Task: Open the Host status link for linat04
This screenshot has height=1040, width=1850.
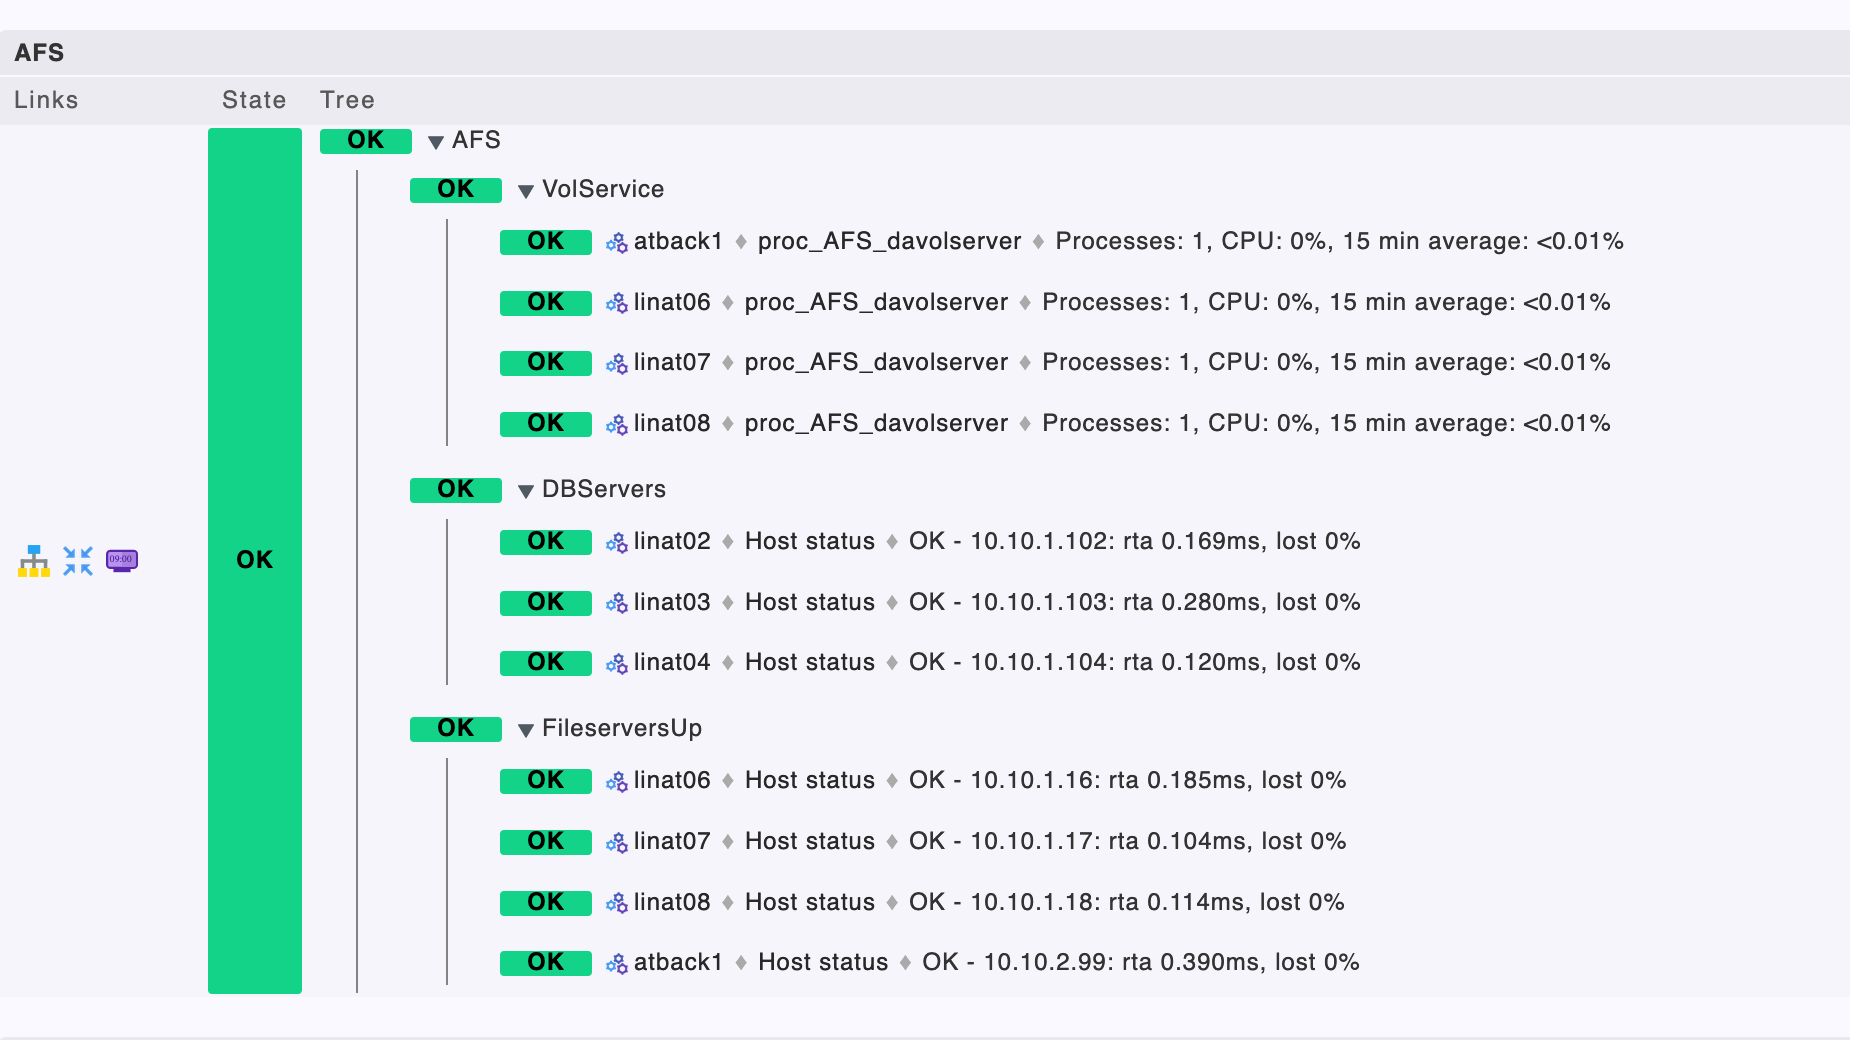Action: pos(809,662)
